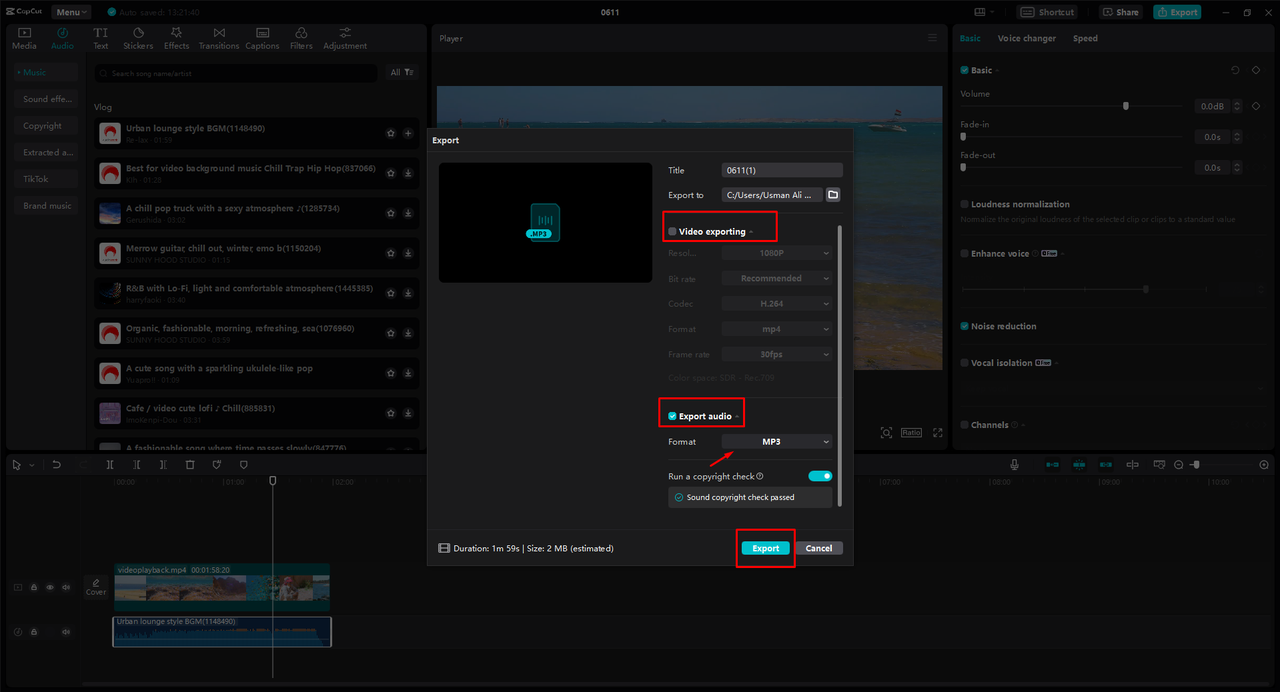Add Urban lounge style BGM to the timeline
Viewport: 1280px width, 692px height.
point(408,133)
